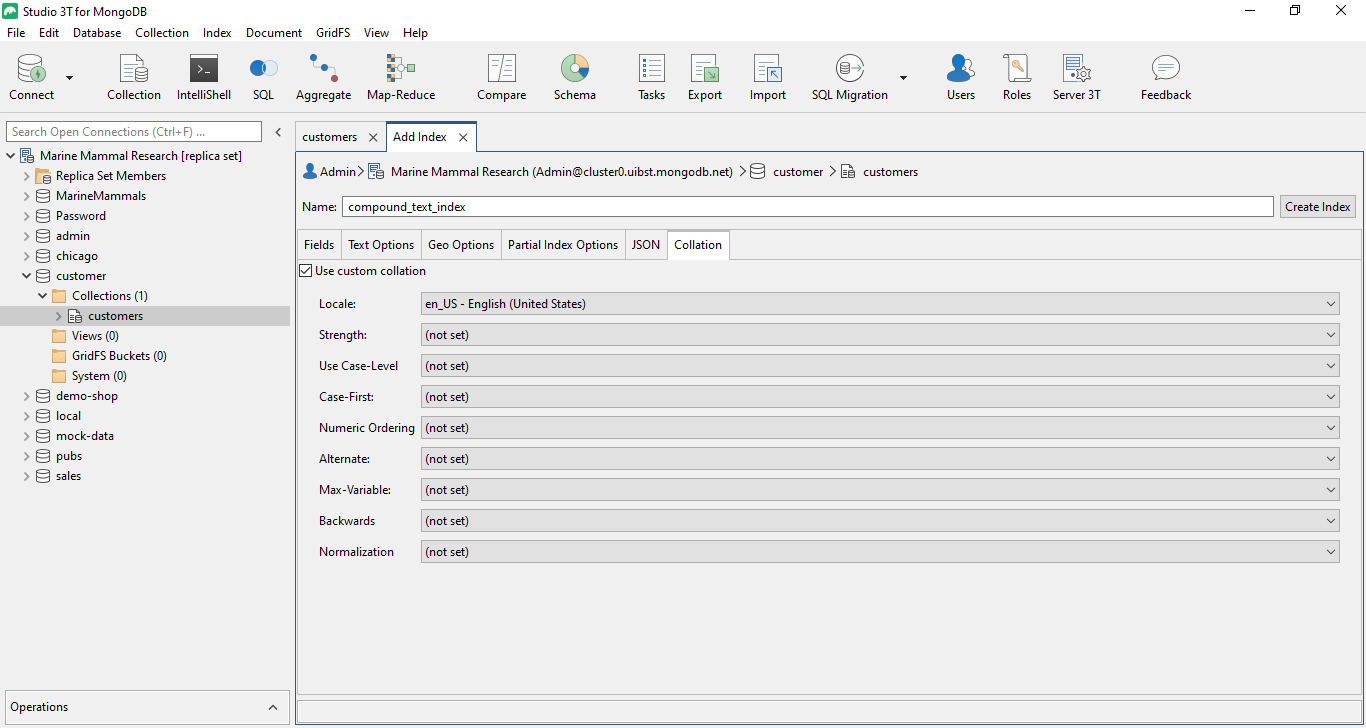This screenshot has height=728, width=1366.
Task: Collapse the customer database node
Action: (x=26, y=275)
